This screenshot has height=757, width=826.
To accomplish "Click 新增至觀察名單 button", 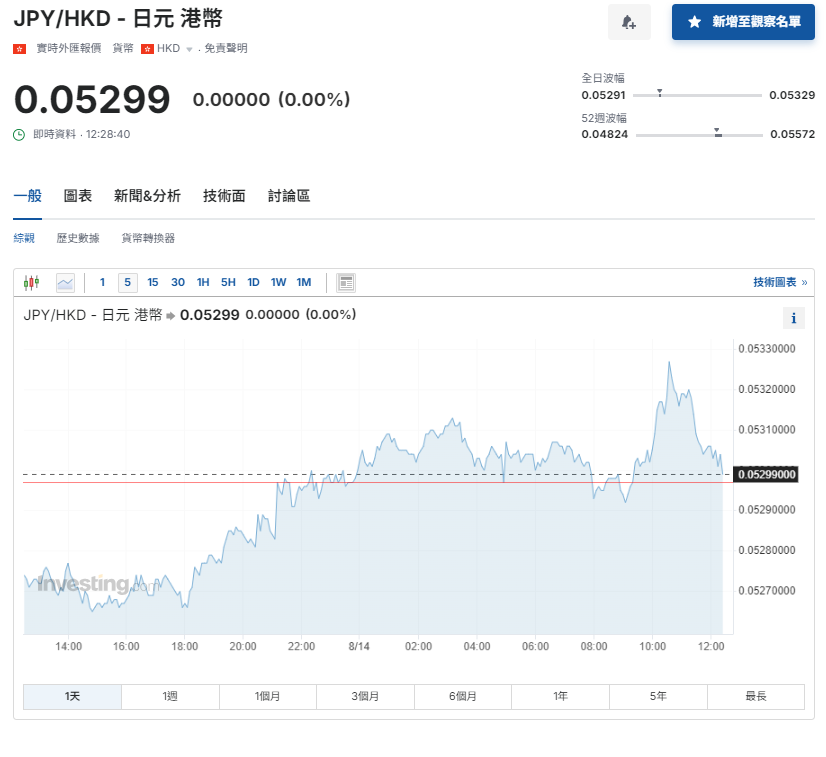I will [x=743, y=22].
